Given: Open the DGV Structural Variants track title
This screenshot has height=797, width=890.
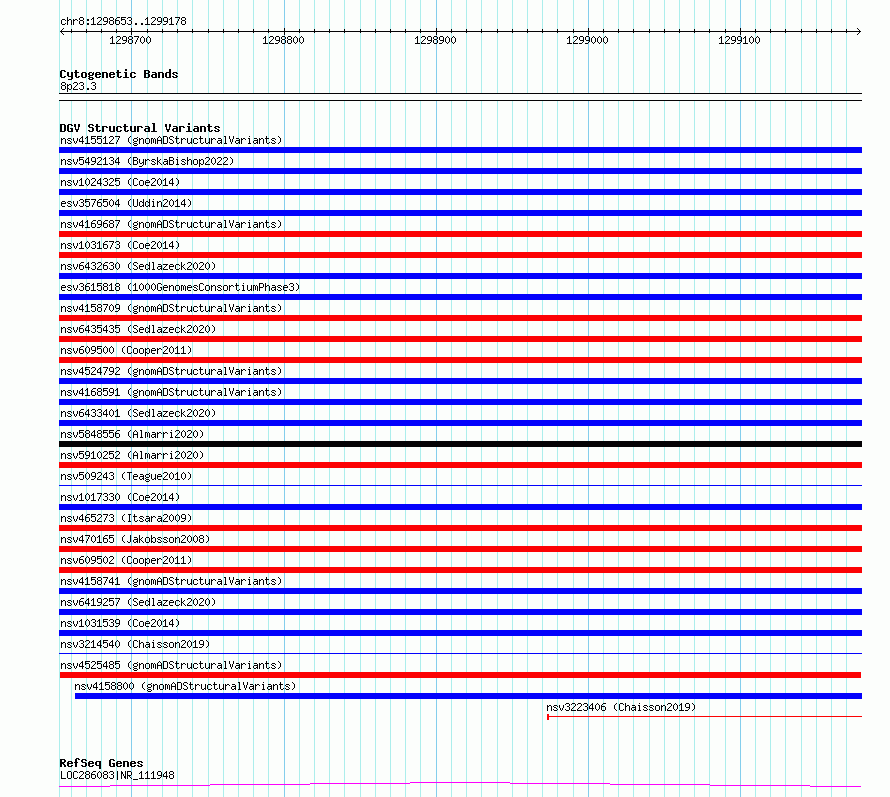Looking at the screenshot, I should [140, 128].
